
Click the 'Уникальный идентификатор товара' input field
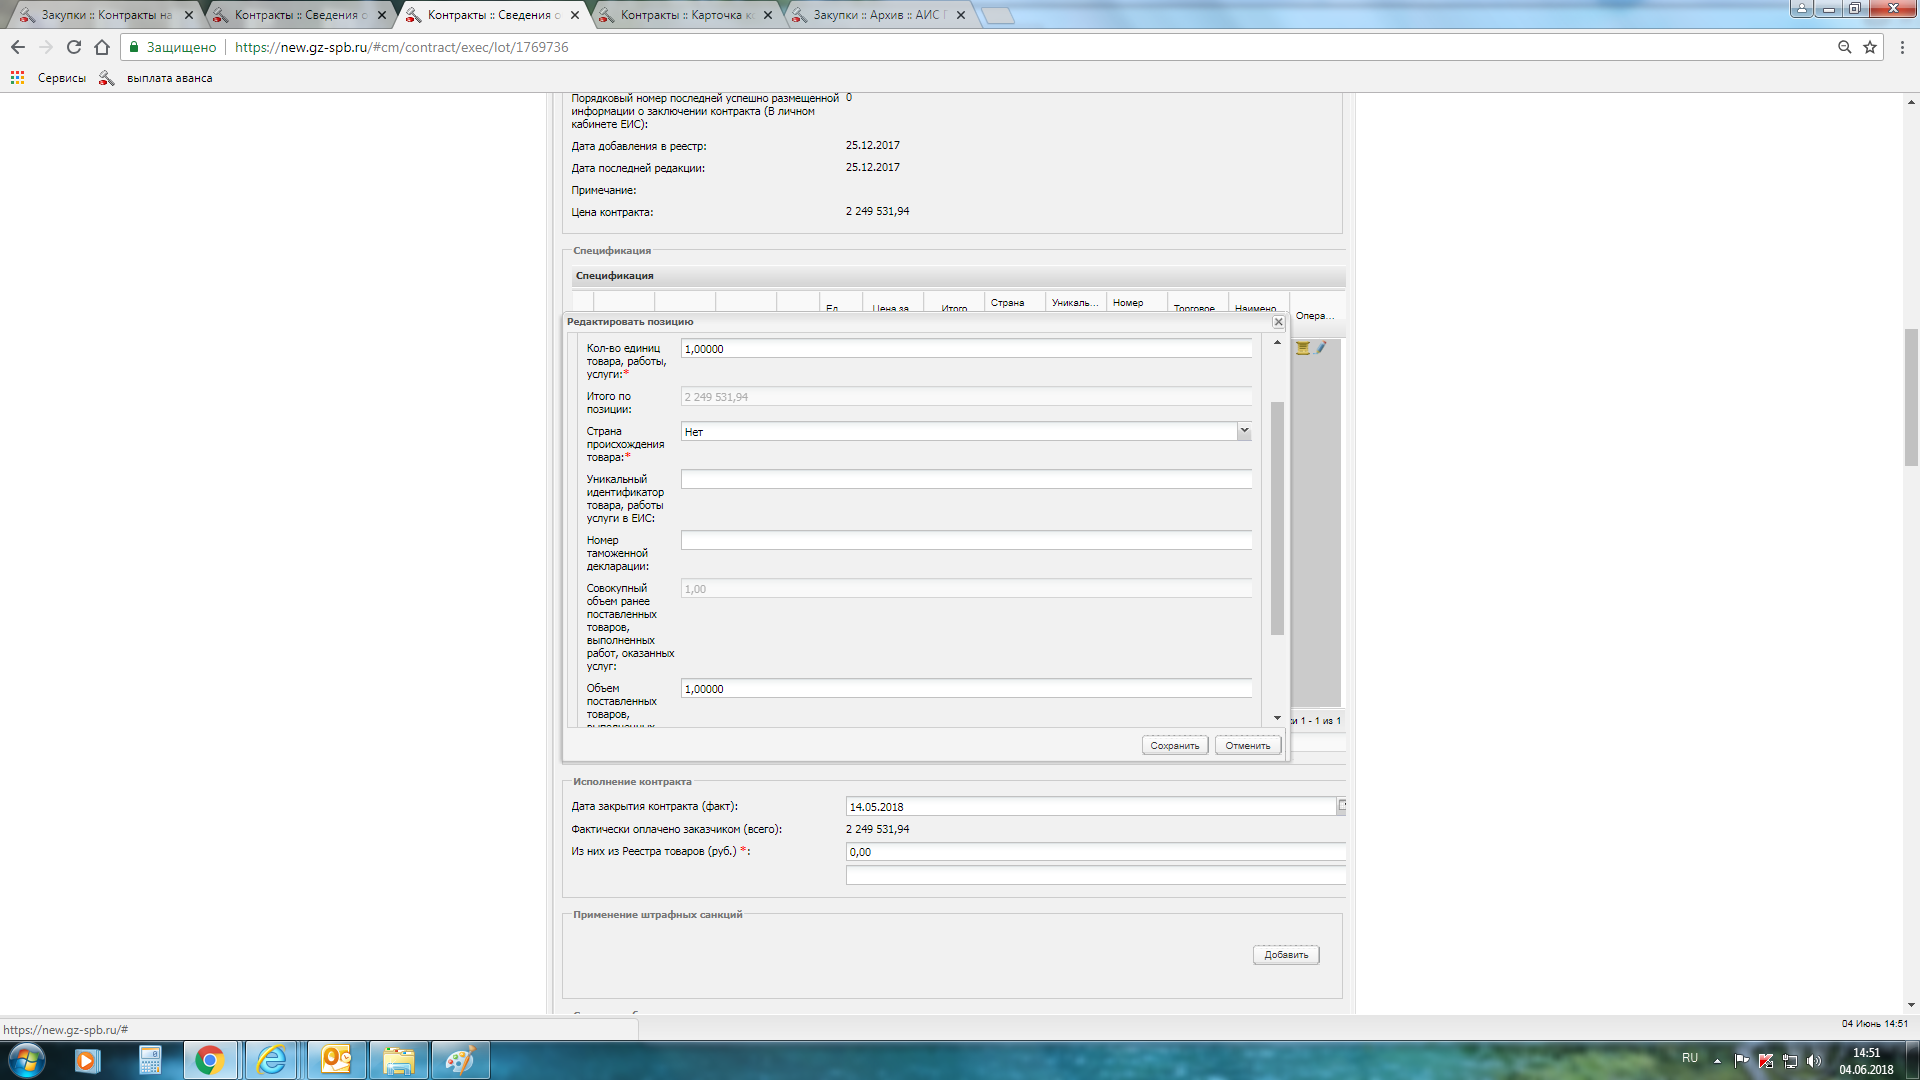(x=966, y=479)
